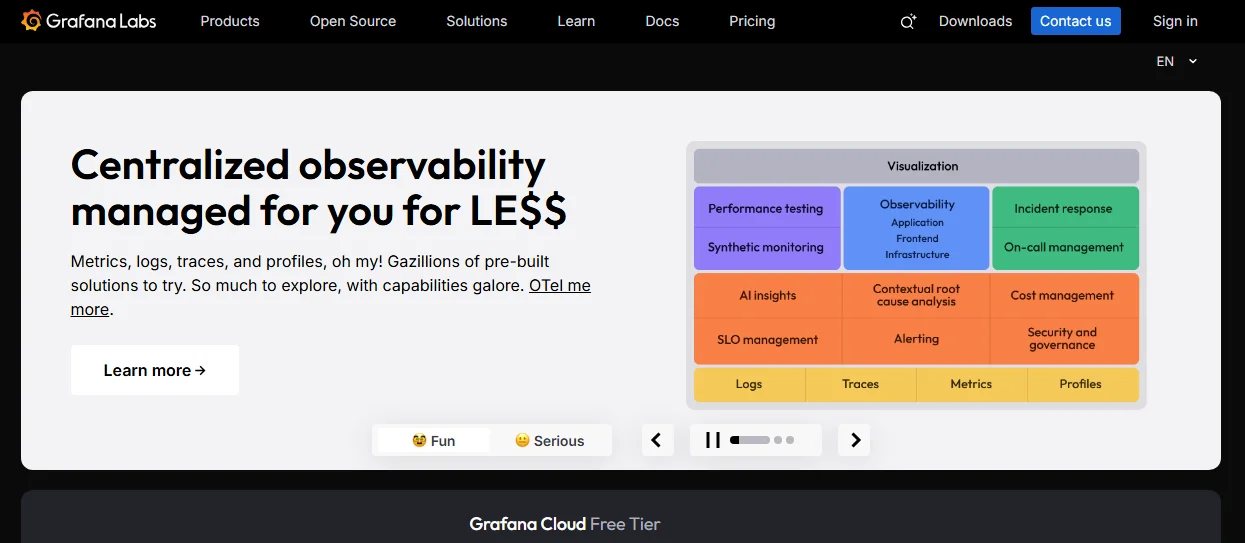
Task: Click the word Frontend in the Observability block
Action: pos(917,239)
